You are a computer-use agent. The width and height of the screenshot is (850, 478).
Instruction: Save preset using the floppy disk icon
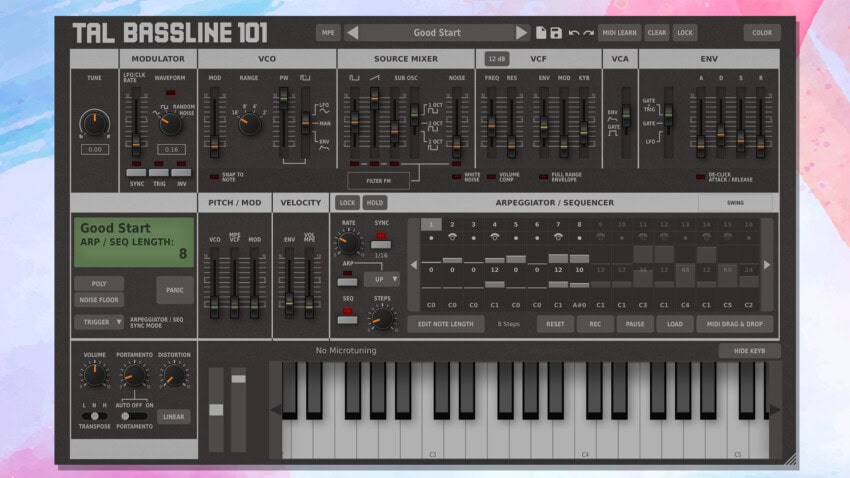556,33
